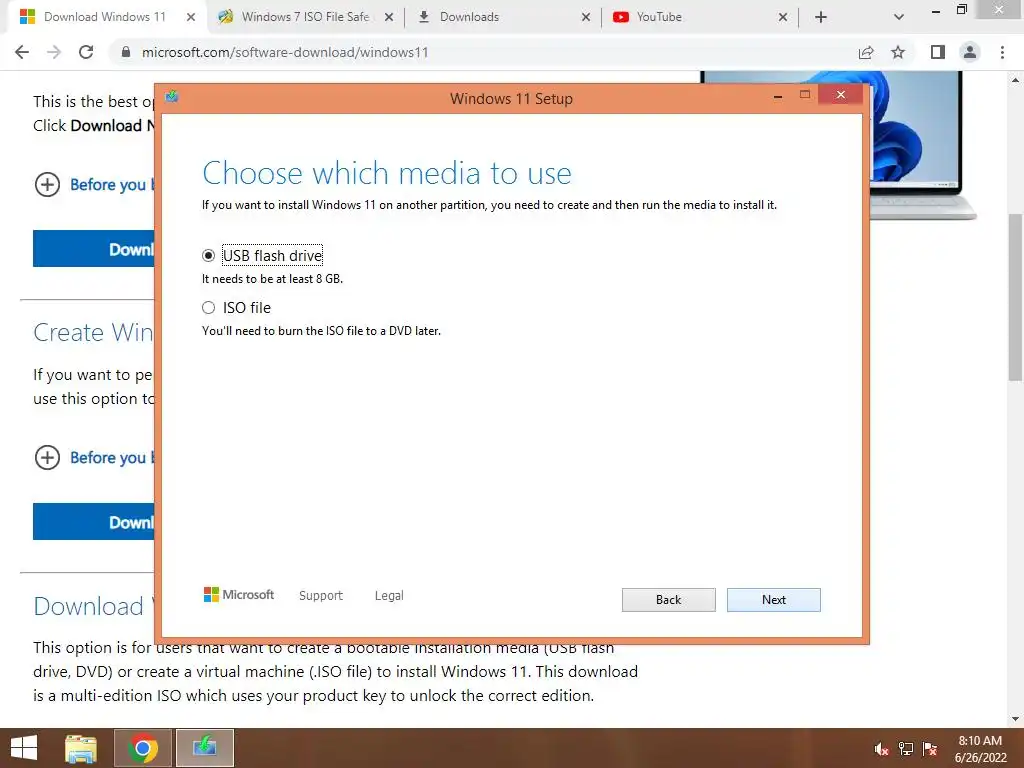Click the first blue Download button on page
Image resolution: width=1024 pixels, height=768 pixels.
pyautogui.click(x=94, y=248)
